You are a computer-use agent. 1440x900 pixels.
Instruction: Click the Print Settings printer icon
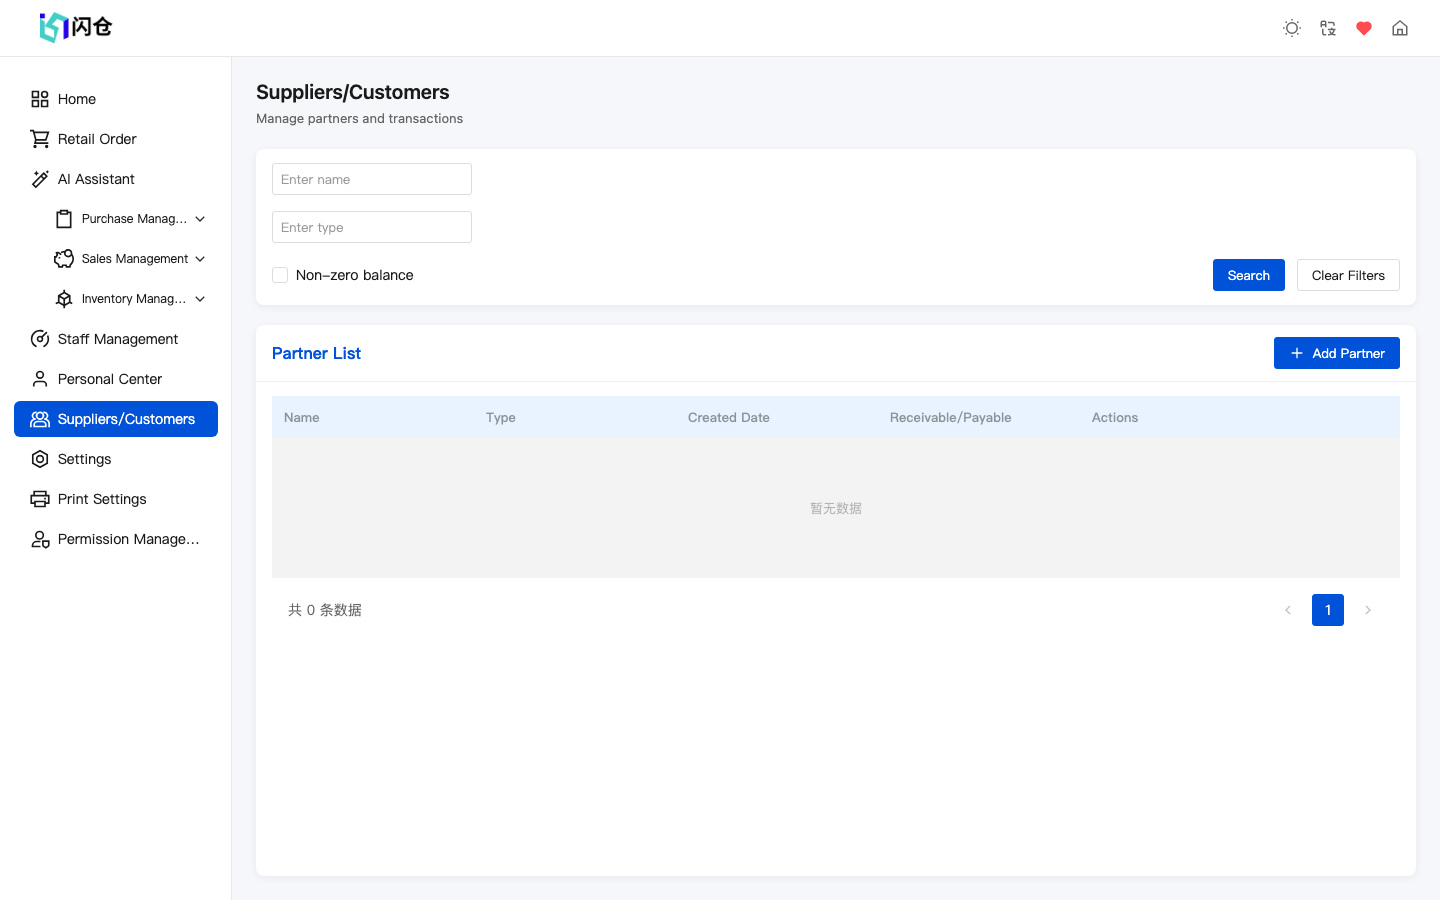pyautogui.click(x=40, y=499)
